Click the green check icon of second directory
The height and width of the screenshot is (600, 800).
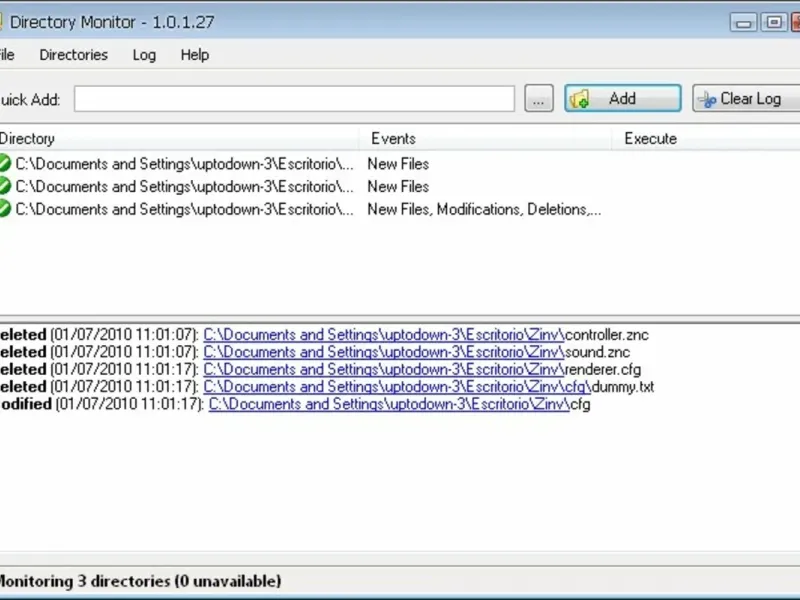point(5,186)
